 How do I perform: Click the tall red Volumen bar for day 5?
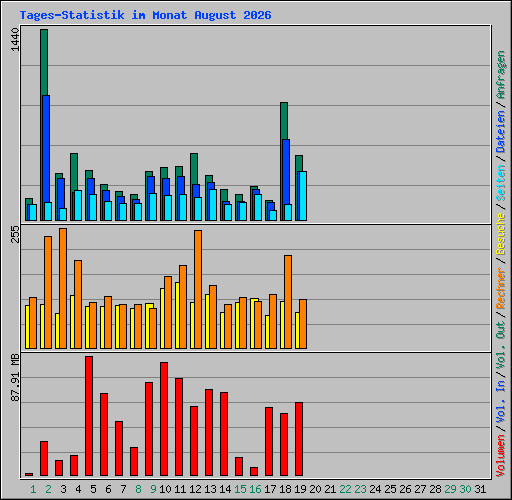pos(89,416)
